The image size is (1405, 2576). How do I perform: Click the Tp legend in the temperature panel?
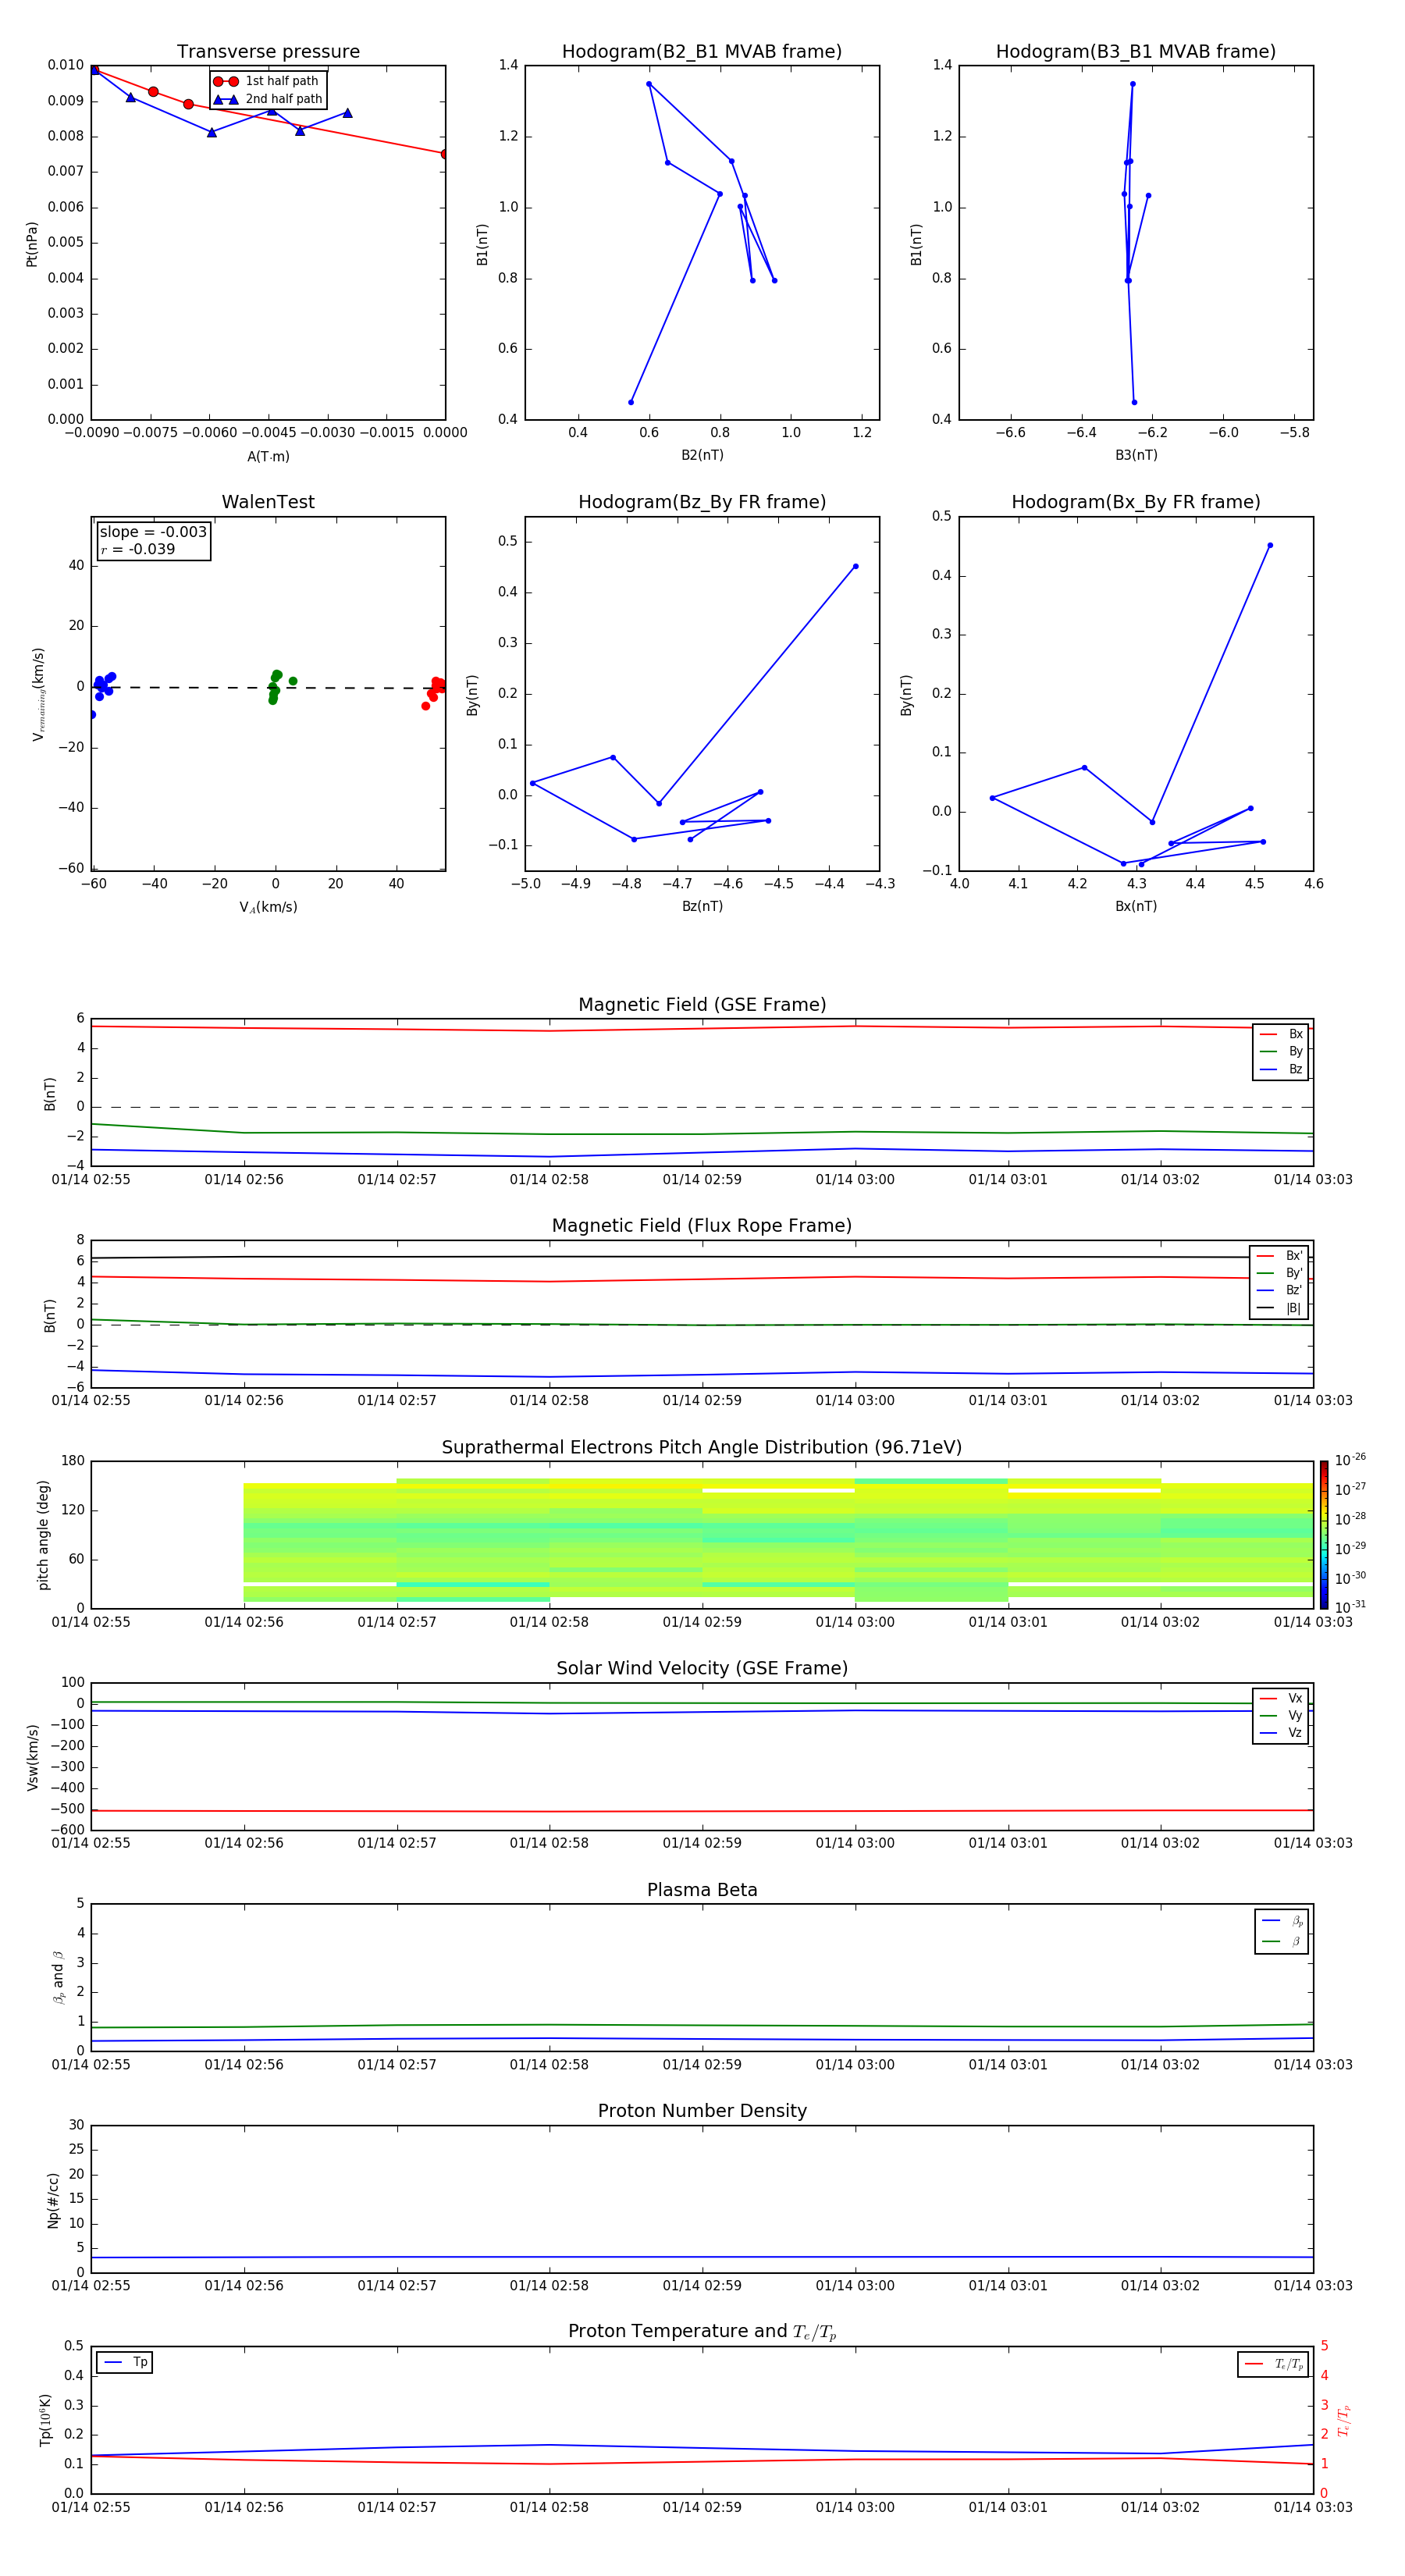tap(125, 2363)
